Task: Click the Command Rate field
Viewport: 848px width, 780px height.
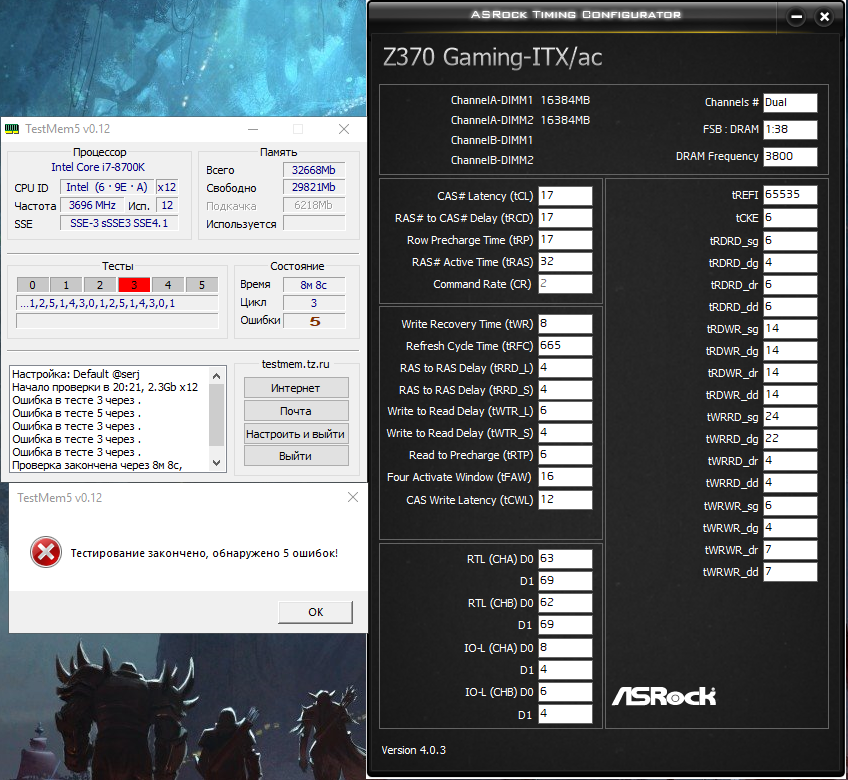Action: (x=565, y=283)
